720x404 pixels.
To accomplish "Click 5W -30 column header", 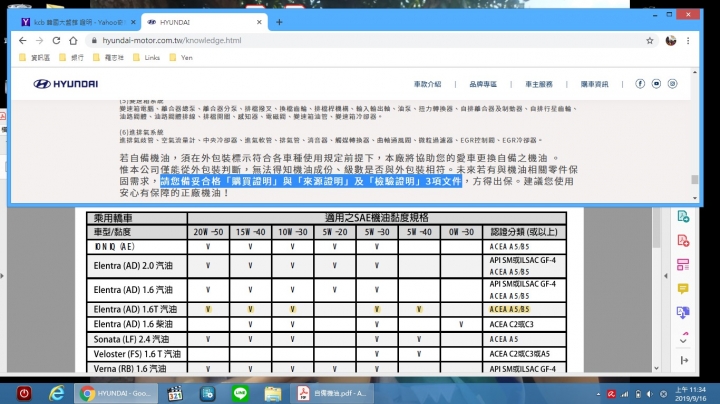I will 377,232.
